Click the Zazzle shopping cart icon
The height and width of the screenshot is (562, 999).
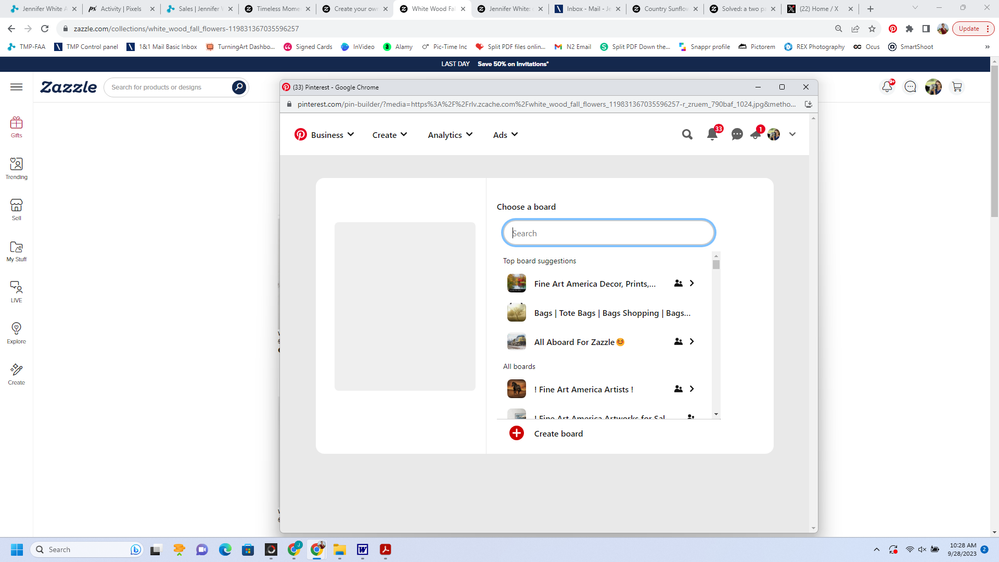click(x=957, y=87)
